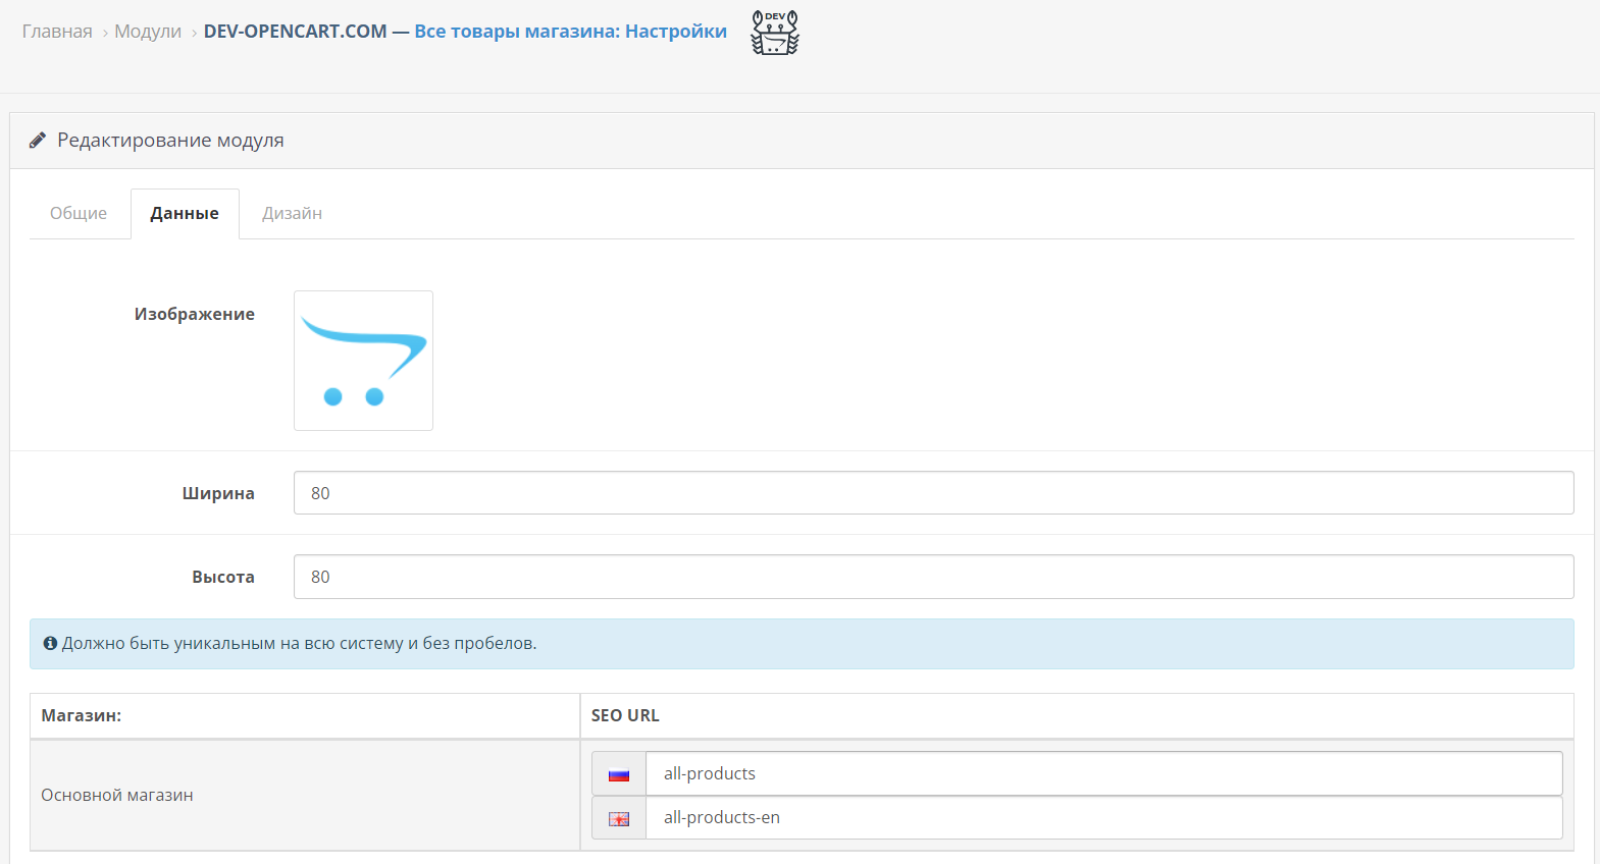The height and width of the screenshot is (865, 1600).
Task: Click the Ширина label
Action: (218, 493)
